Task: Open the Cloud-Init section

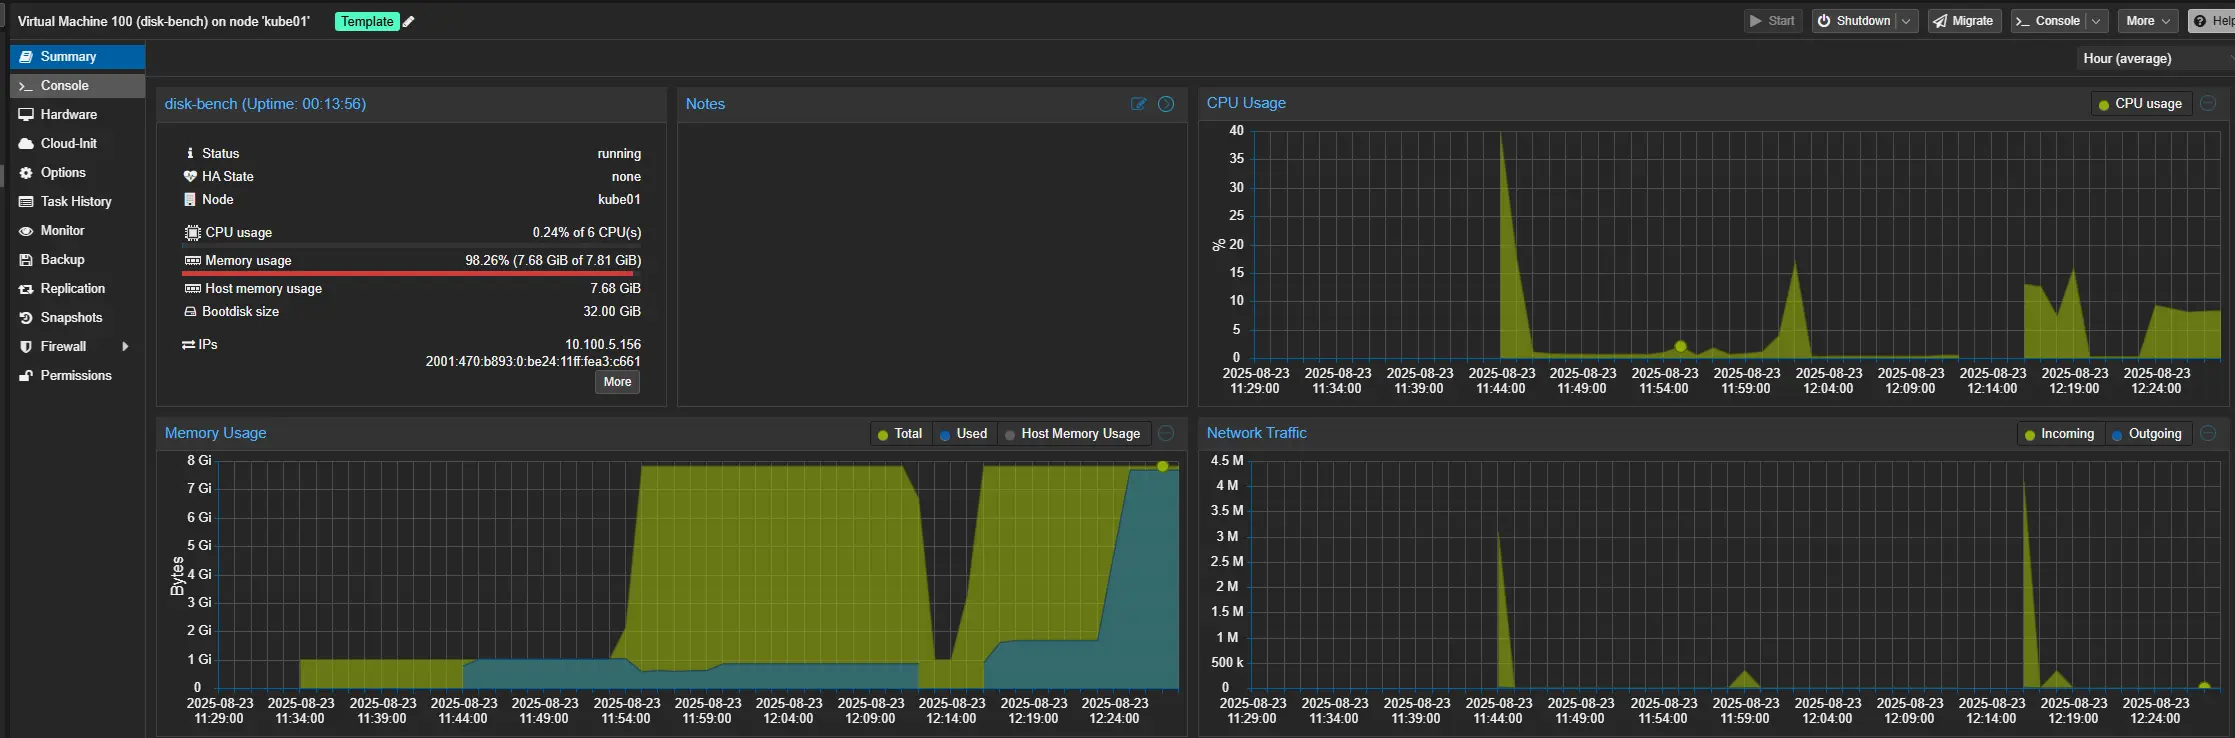Action: pos(68,144)
